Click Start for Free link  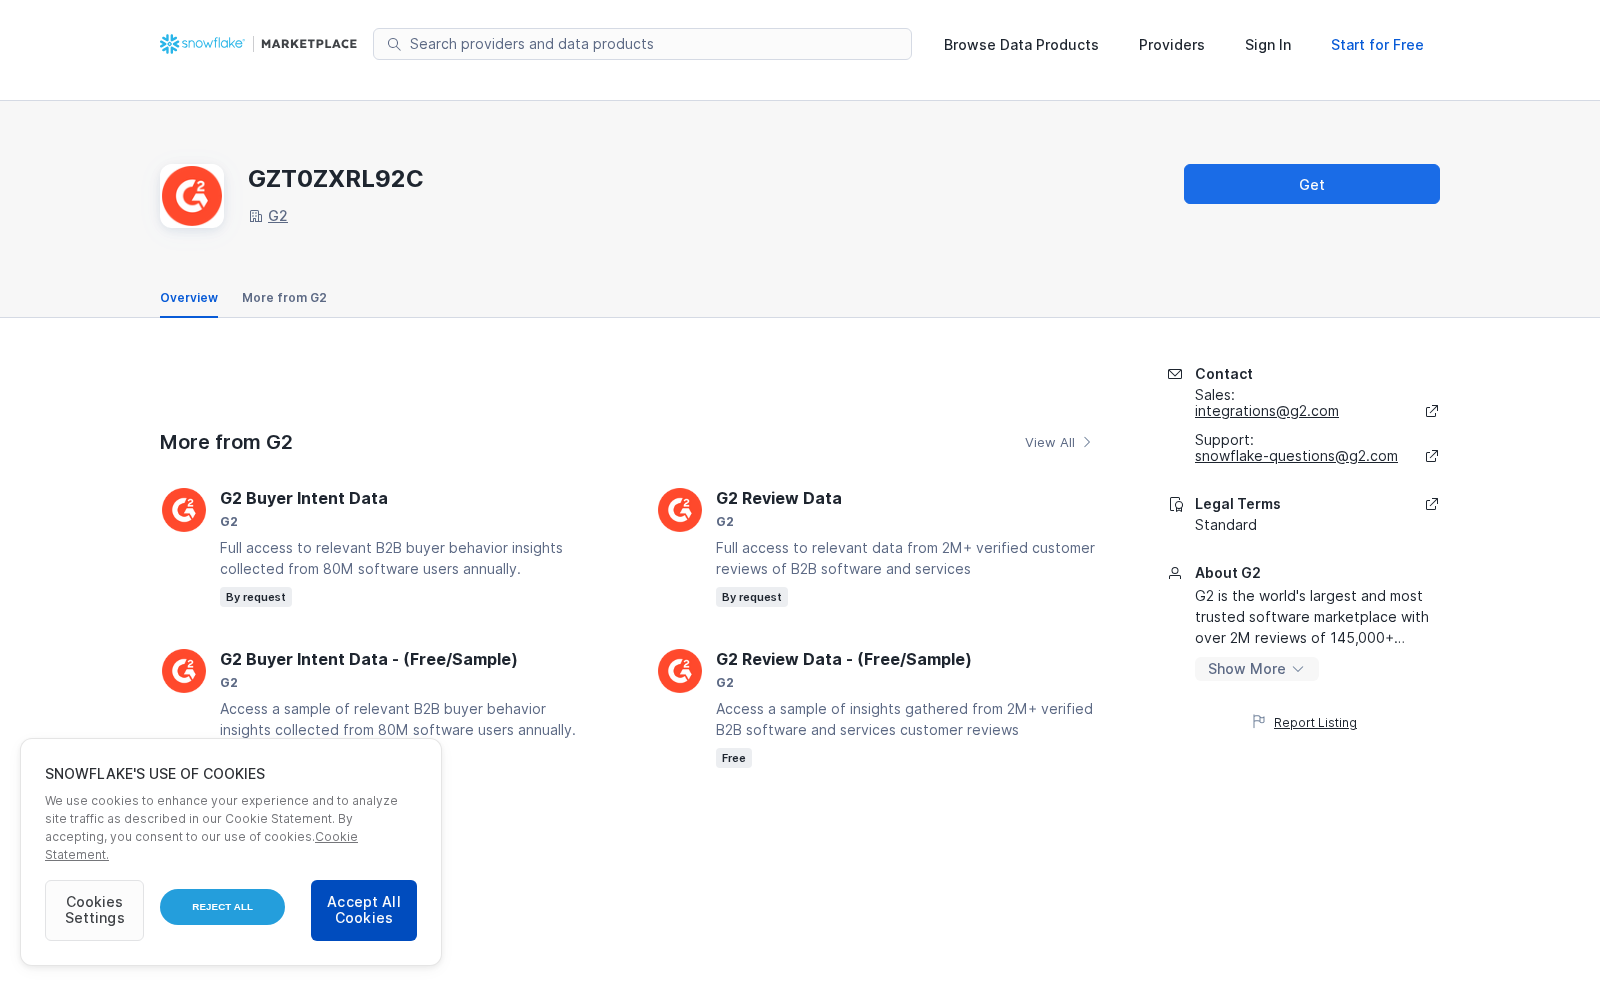[1377, 45]
